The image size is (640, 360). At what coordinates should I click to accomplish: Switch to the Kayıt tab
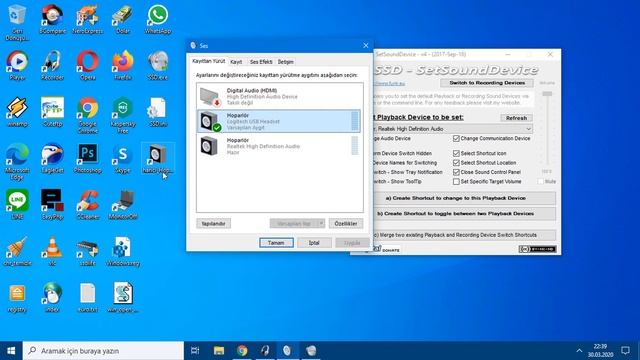[236, 62]
